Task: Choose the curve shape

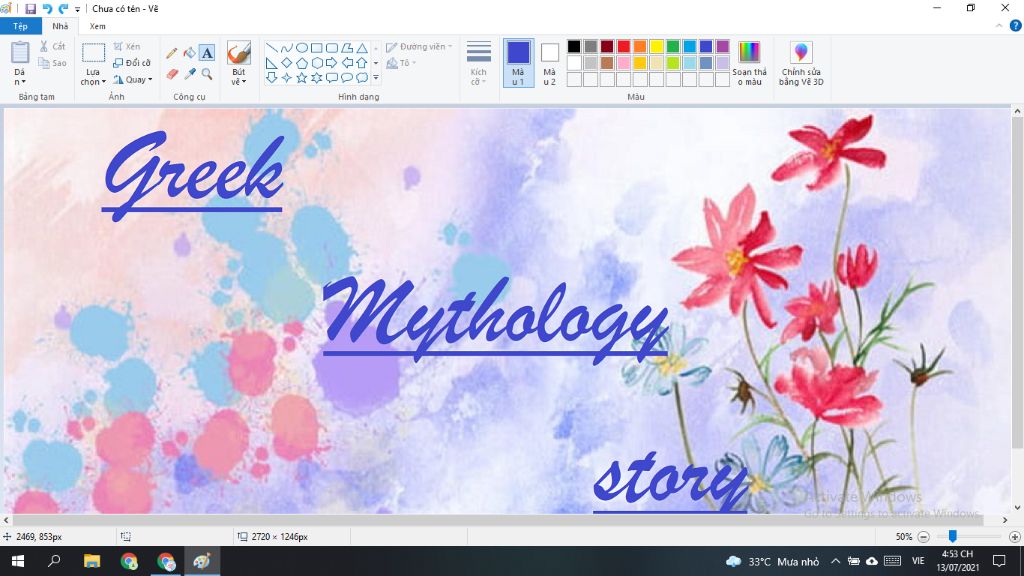Action: tap(287, 48)
